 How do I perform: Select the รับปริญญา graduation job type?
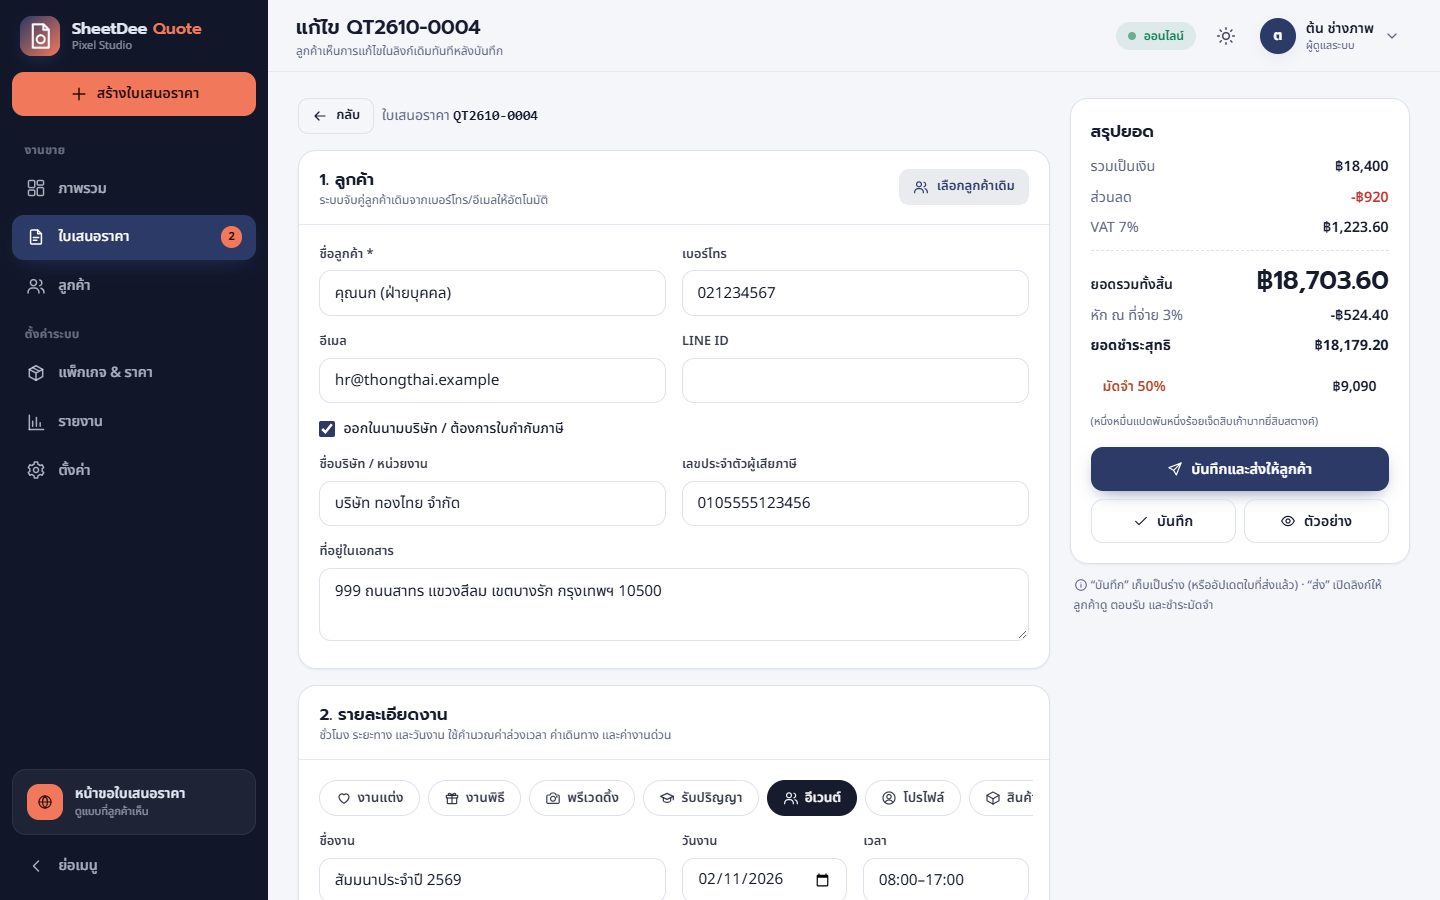point(701,798)
